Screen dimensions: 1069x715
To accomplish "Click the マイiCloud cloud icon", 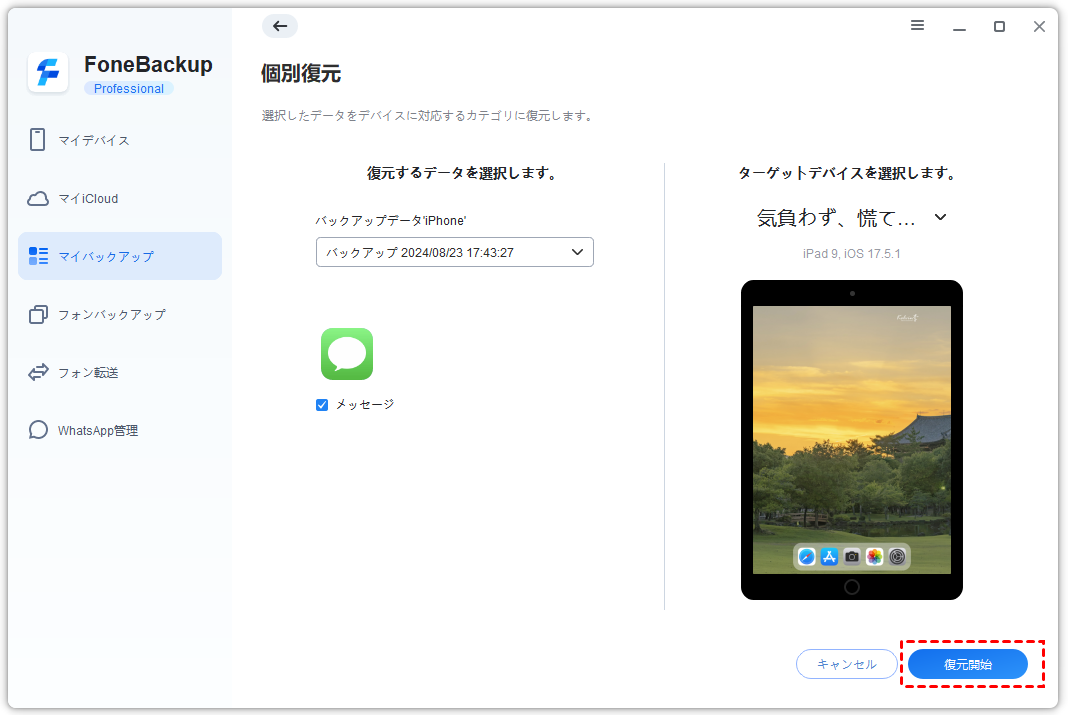I will (x=38, y=198).
